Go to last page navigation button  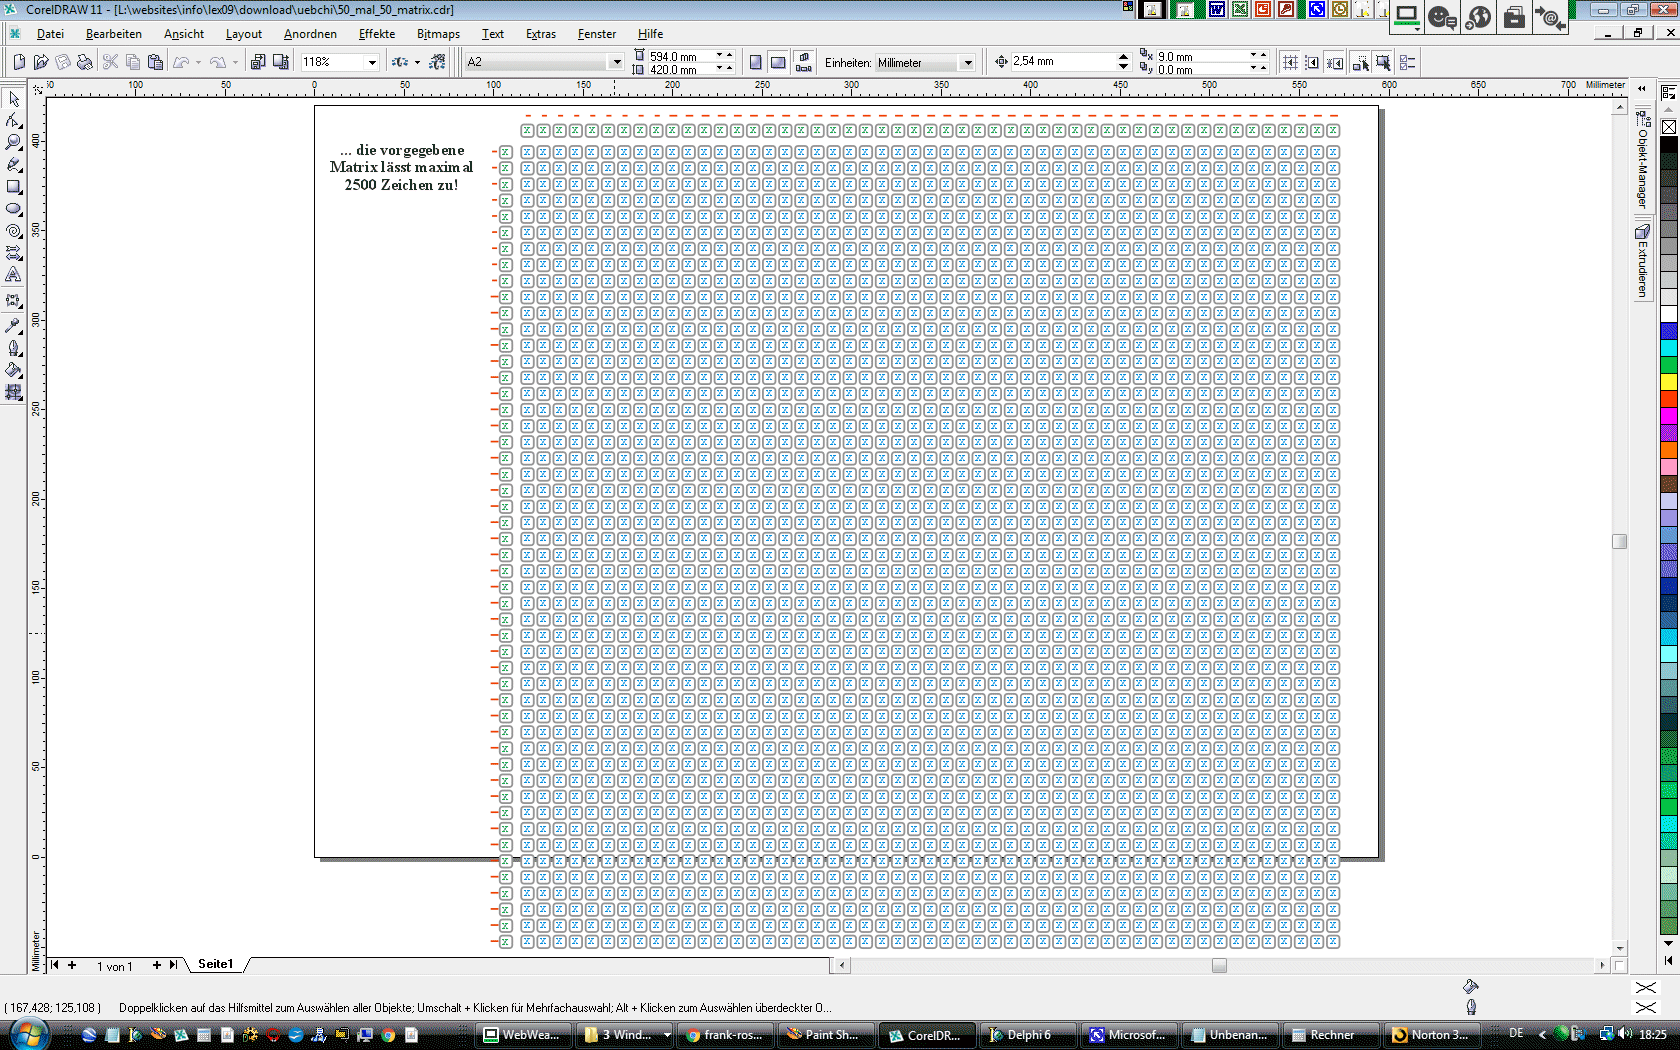[173, 965]
